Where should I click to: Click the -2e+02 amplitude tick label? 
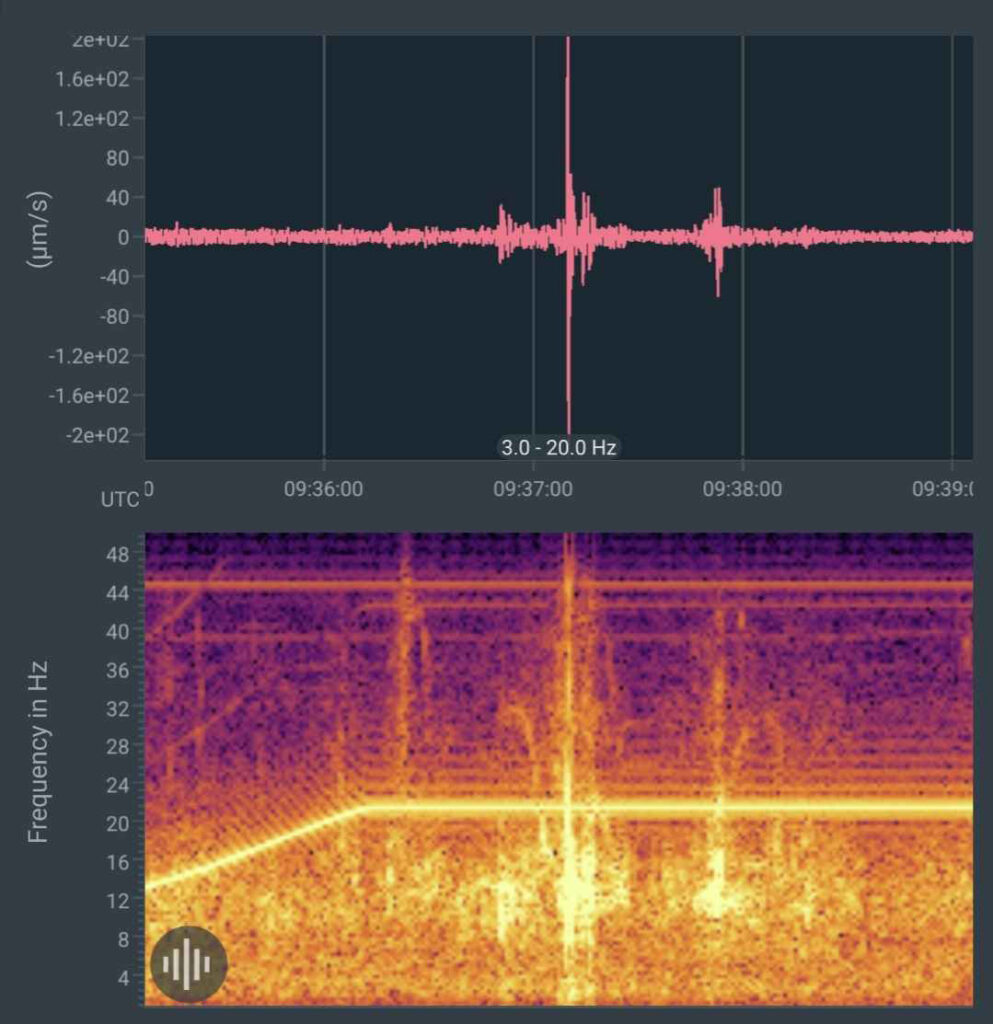(97, 435)
